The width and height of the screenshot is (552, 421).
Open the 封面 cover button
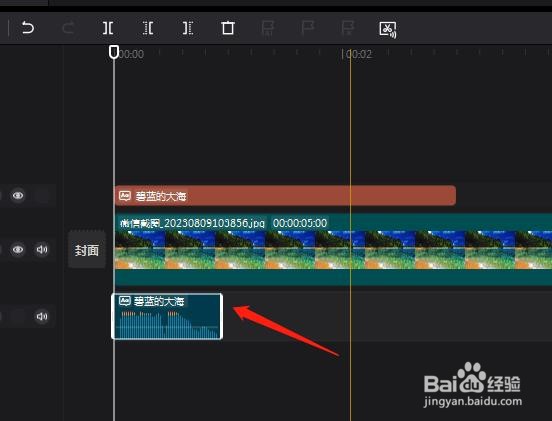click(x=87, y=250)
